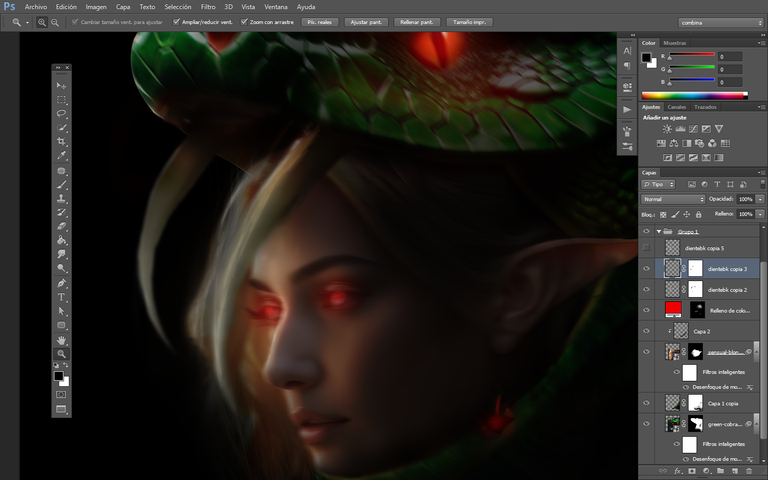Open Character panel icon in side dock
This screenshot has height=480, width=768.
tap(627, 50)
